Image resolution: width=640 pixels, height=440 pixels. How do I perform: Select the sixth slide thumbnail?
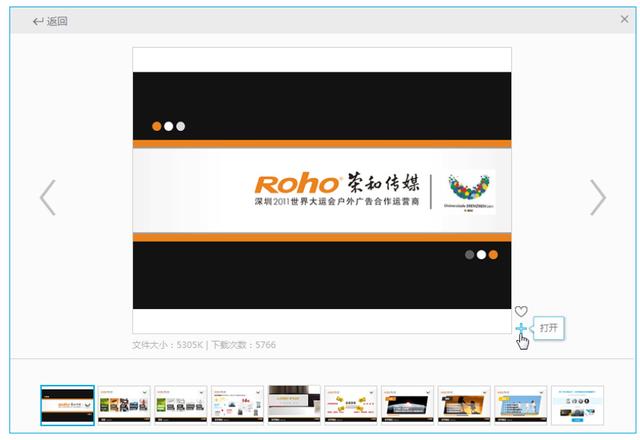point(351,405)
